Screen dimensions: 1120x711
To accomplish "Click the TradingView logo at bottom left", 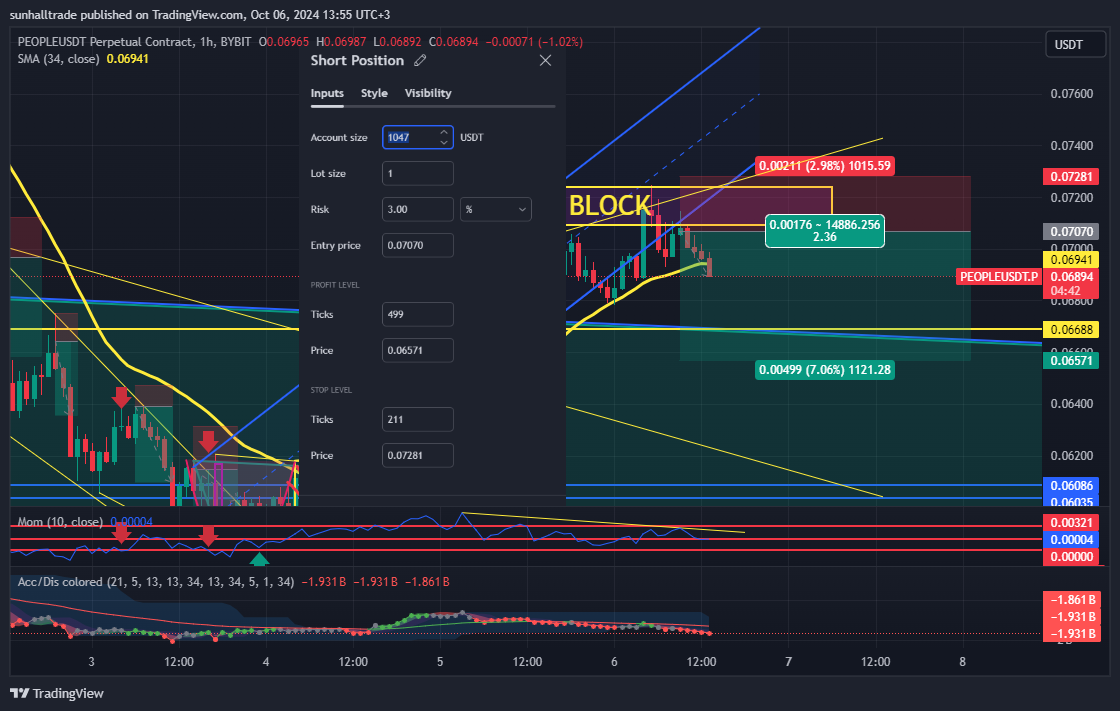I will point(56,693).
